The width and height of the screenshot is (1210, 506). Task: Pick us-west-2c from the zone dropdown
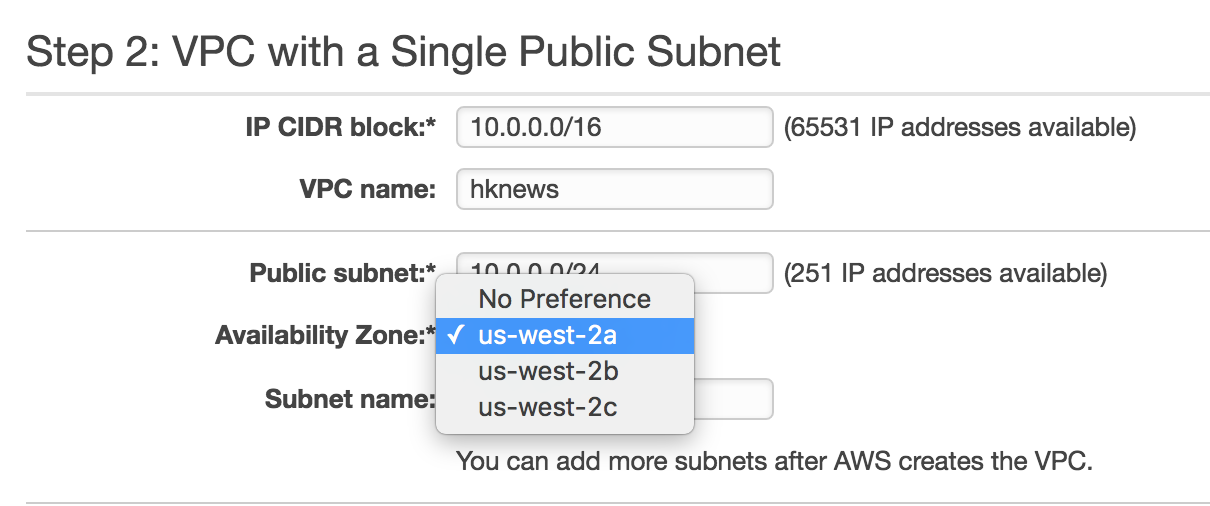point(565,407)
